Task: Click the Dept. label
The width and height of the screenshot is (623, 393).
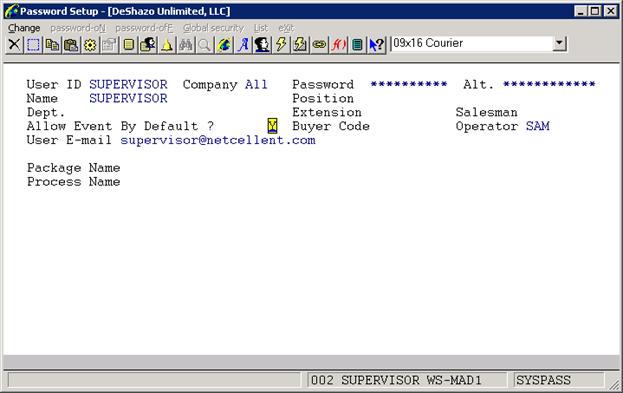Action: (46, 112)
